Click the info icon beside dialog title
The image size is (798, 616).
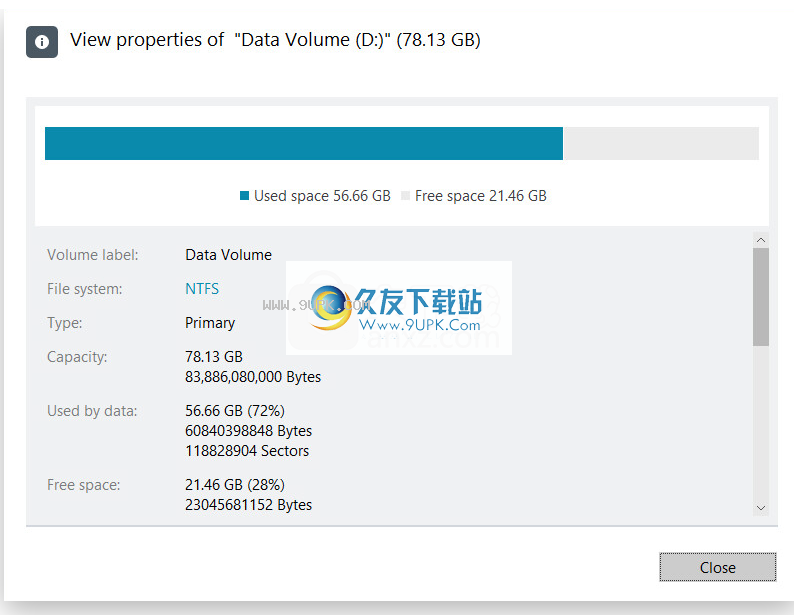42,42
